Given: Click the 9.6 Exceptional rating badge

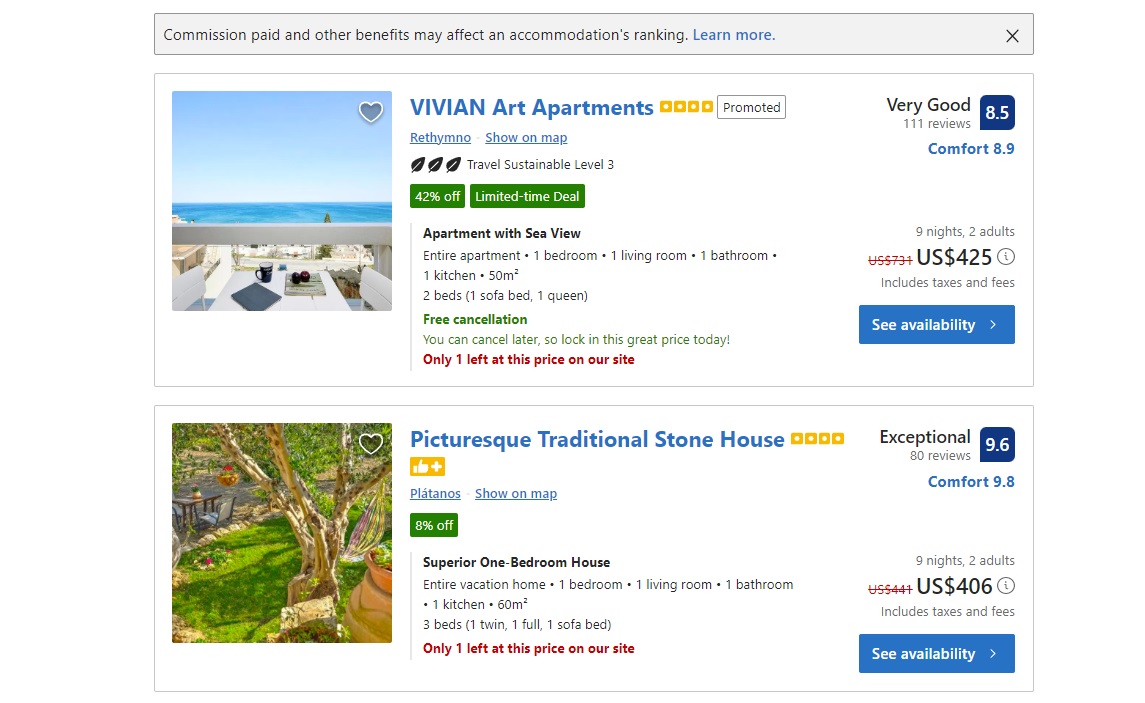Looking at the screenshot, I should point(996,444).
